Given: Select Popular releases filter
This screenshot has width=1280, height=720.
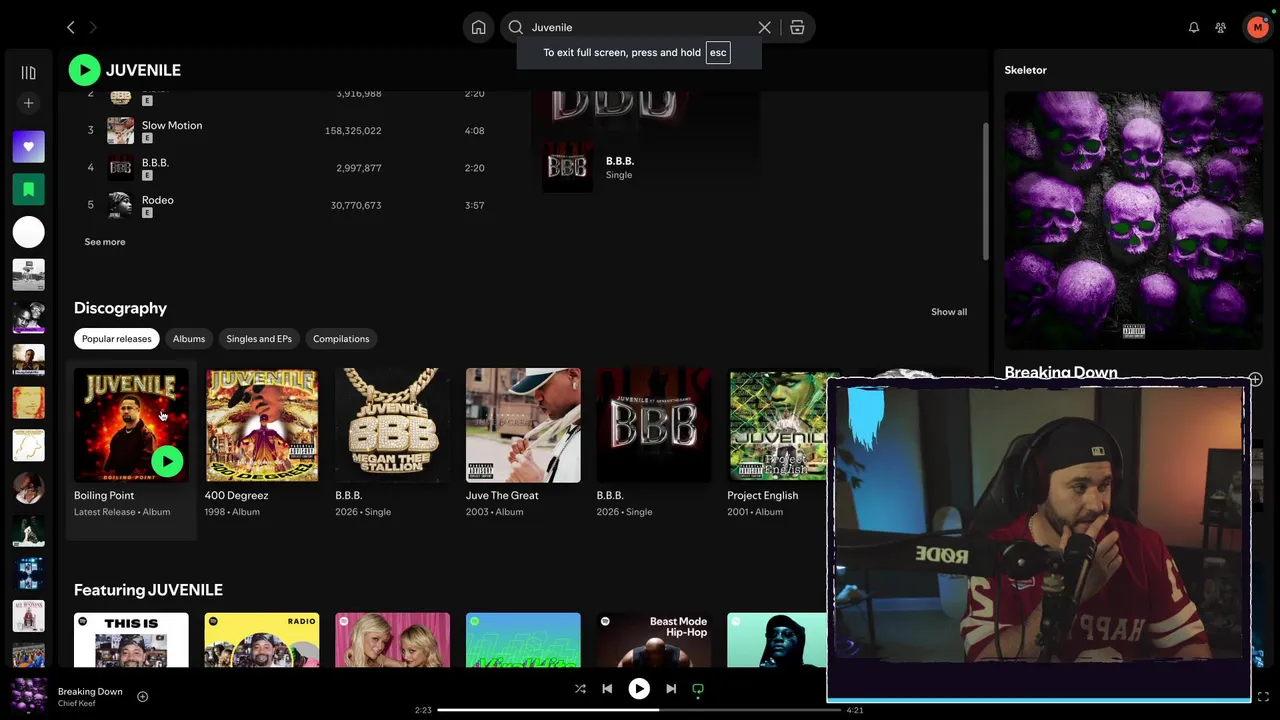Looking at the screenshot, I should pos(117,339).
